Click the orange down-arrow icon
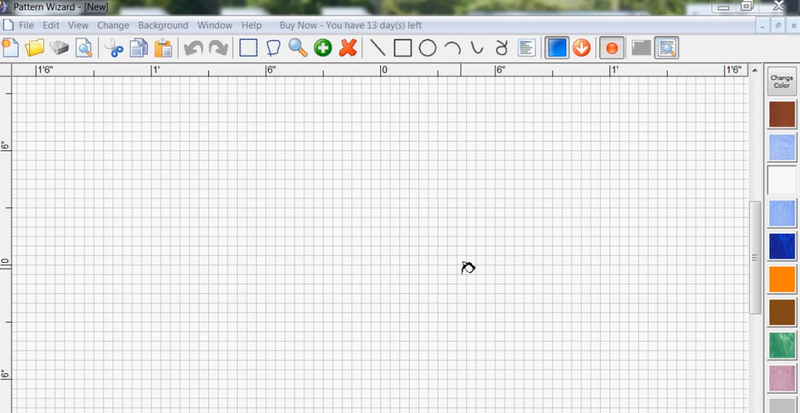The image size is (800, 413). [581, 48]
